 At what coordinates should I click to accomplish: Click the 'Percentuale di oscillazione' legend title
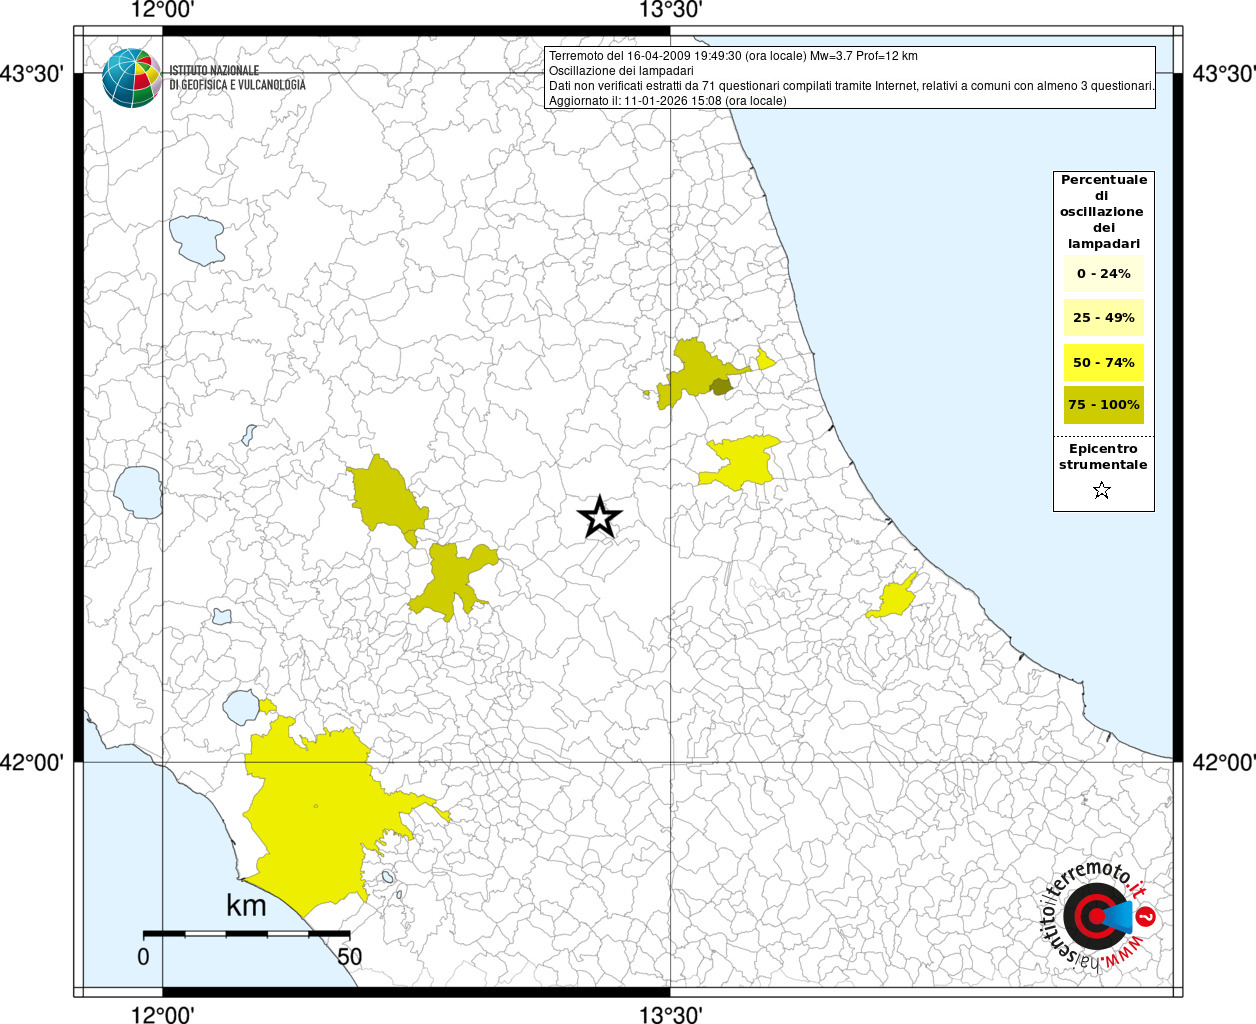click(x=1103, y=211)
